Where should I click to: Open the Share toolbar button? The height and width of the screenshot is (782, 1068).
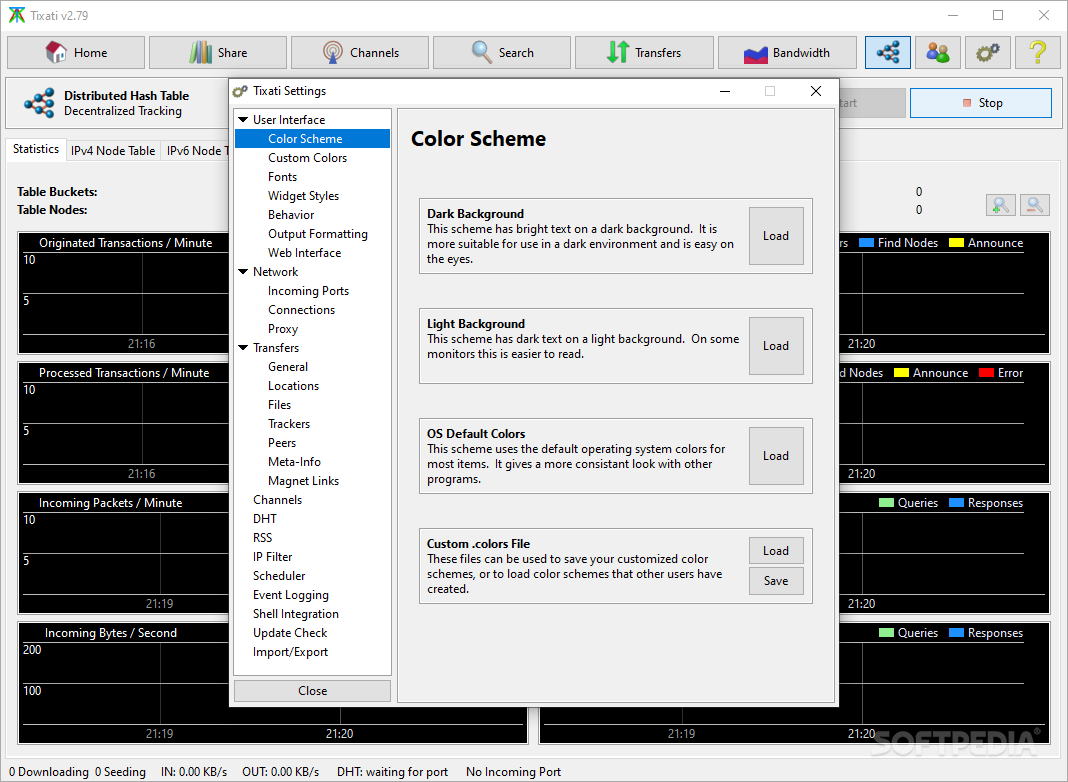[218, 52]
